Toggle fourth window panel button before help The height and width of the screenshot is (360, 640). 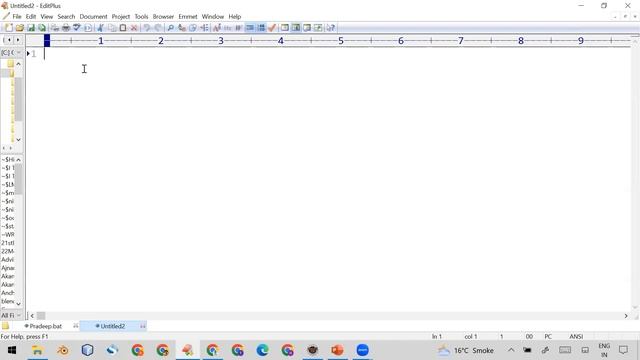[x=318, y=28]
